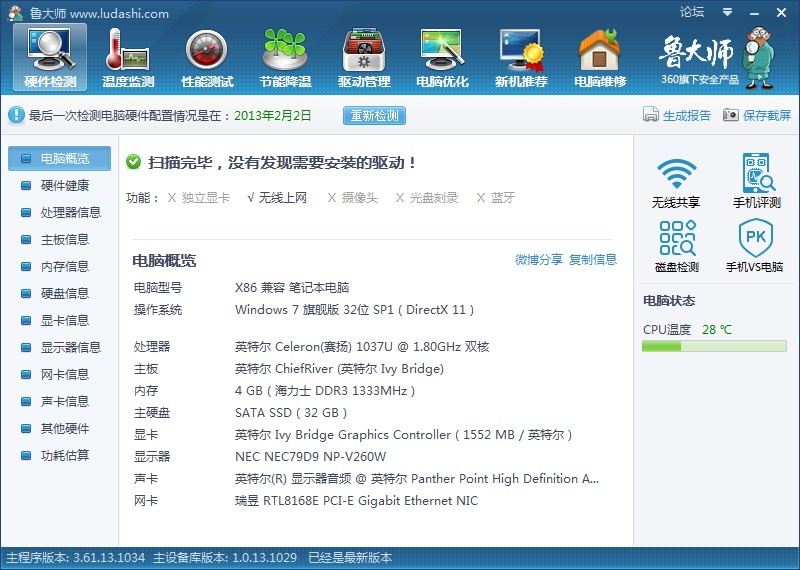Click 生成报告 printer icon
The width and height of the screenshot is (800, 570).
tap(651, 114)
